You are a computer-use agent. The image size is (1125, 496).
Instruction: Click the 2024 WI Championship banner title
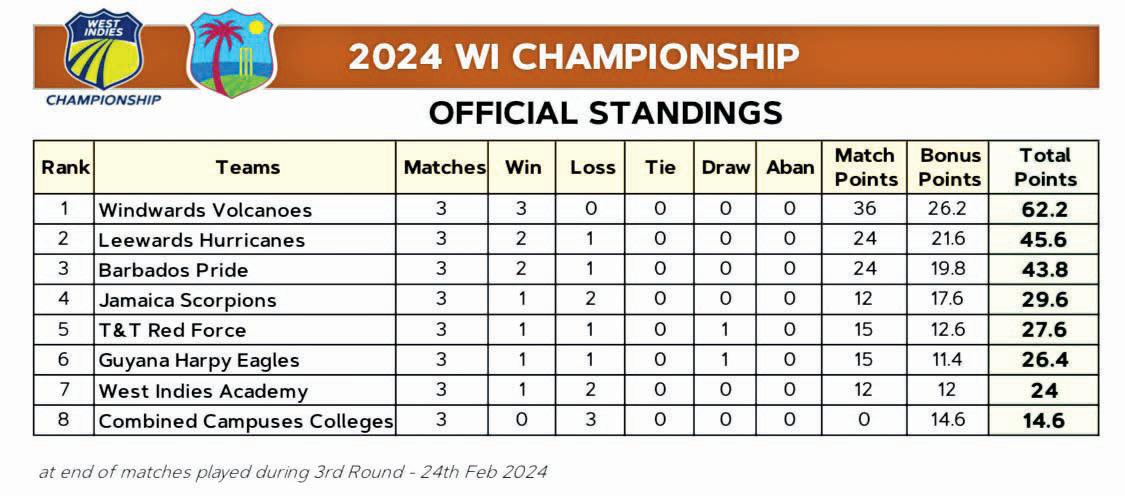click(x=573, y=57)
